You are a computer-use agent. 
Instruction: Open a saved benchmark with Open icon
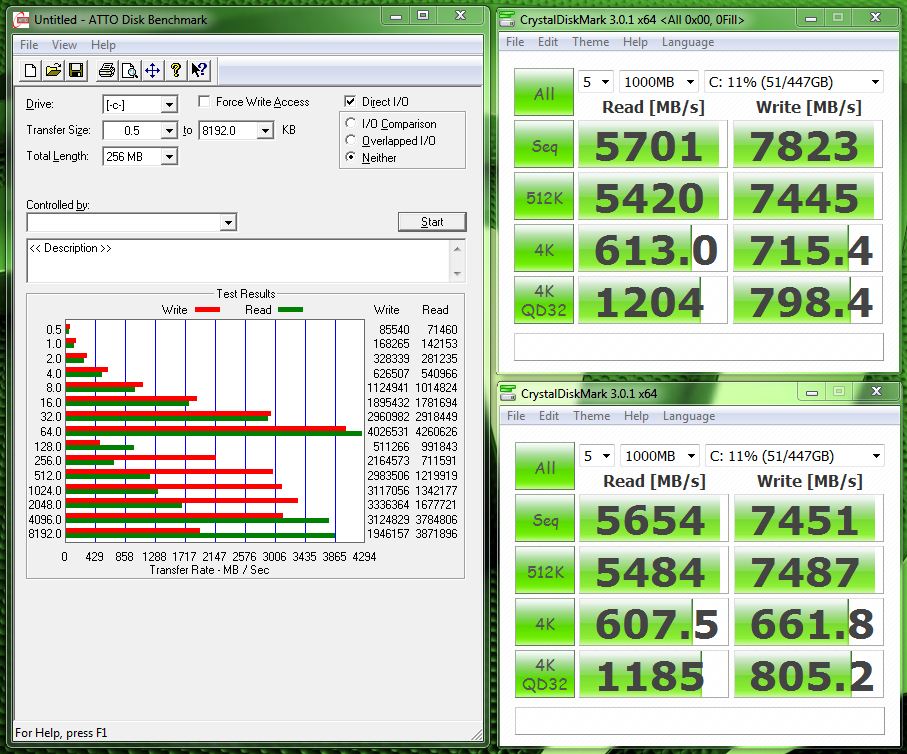(53, 71)
